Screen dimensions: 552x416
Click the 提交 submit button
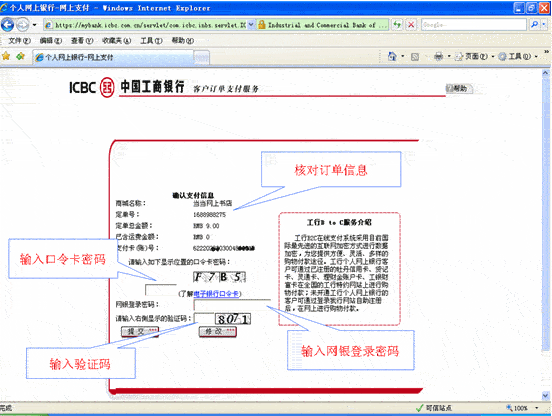point(140,332)
